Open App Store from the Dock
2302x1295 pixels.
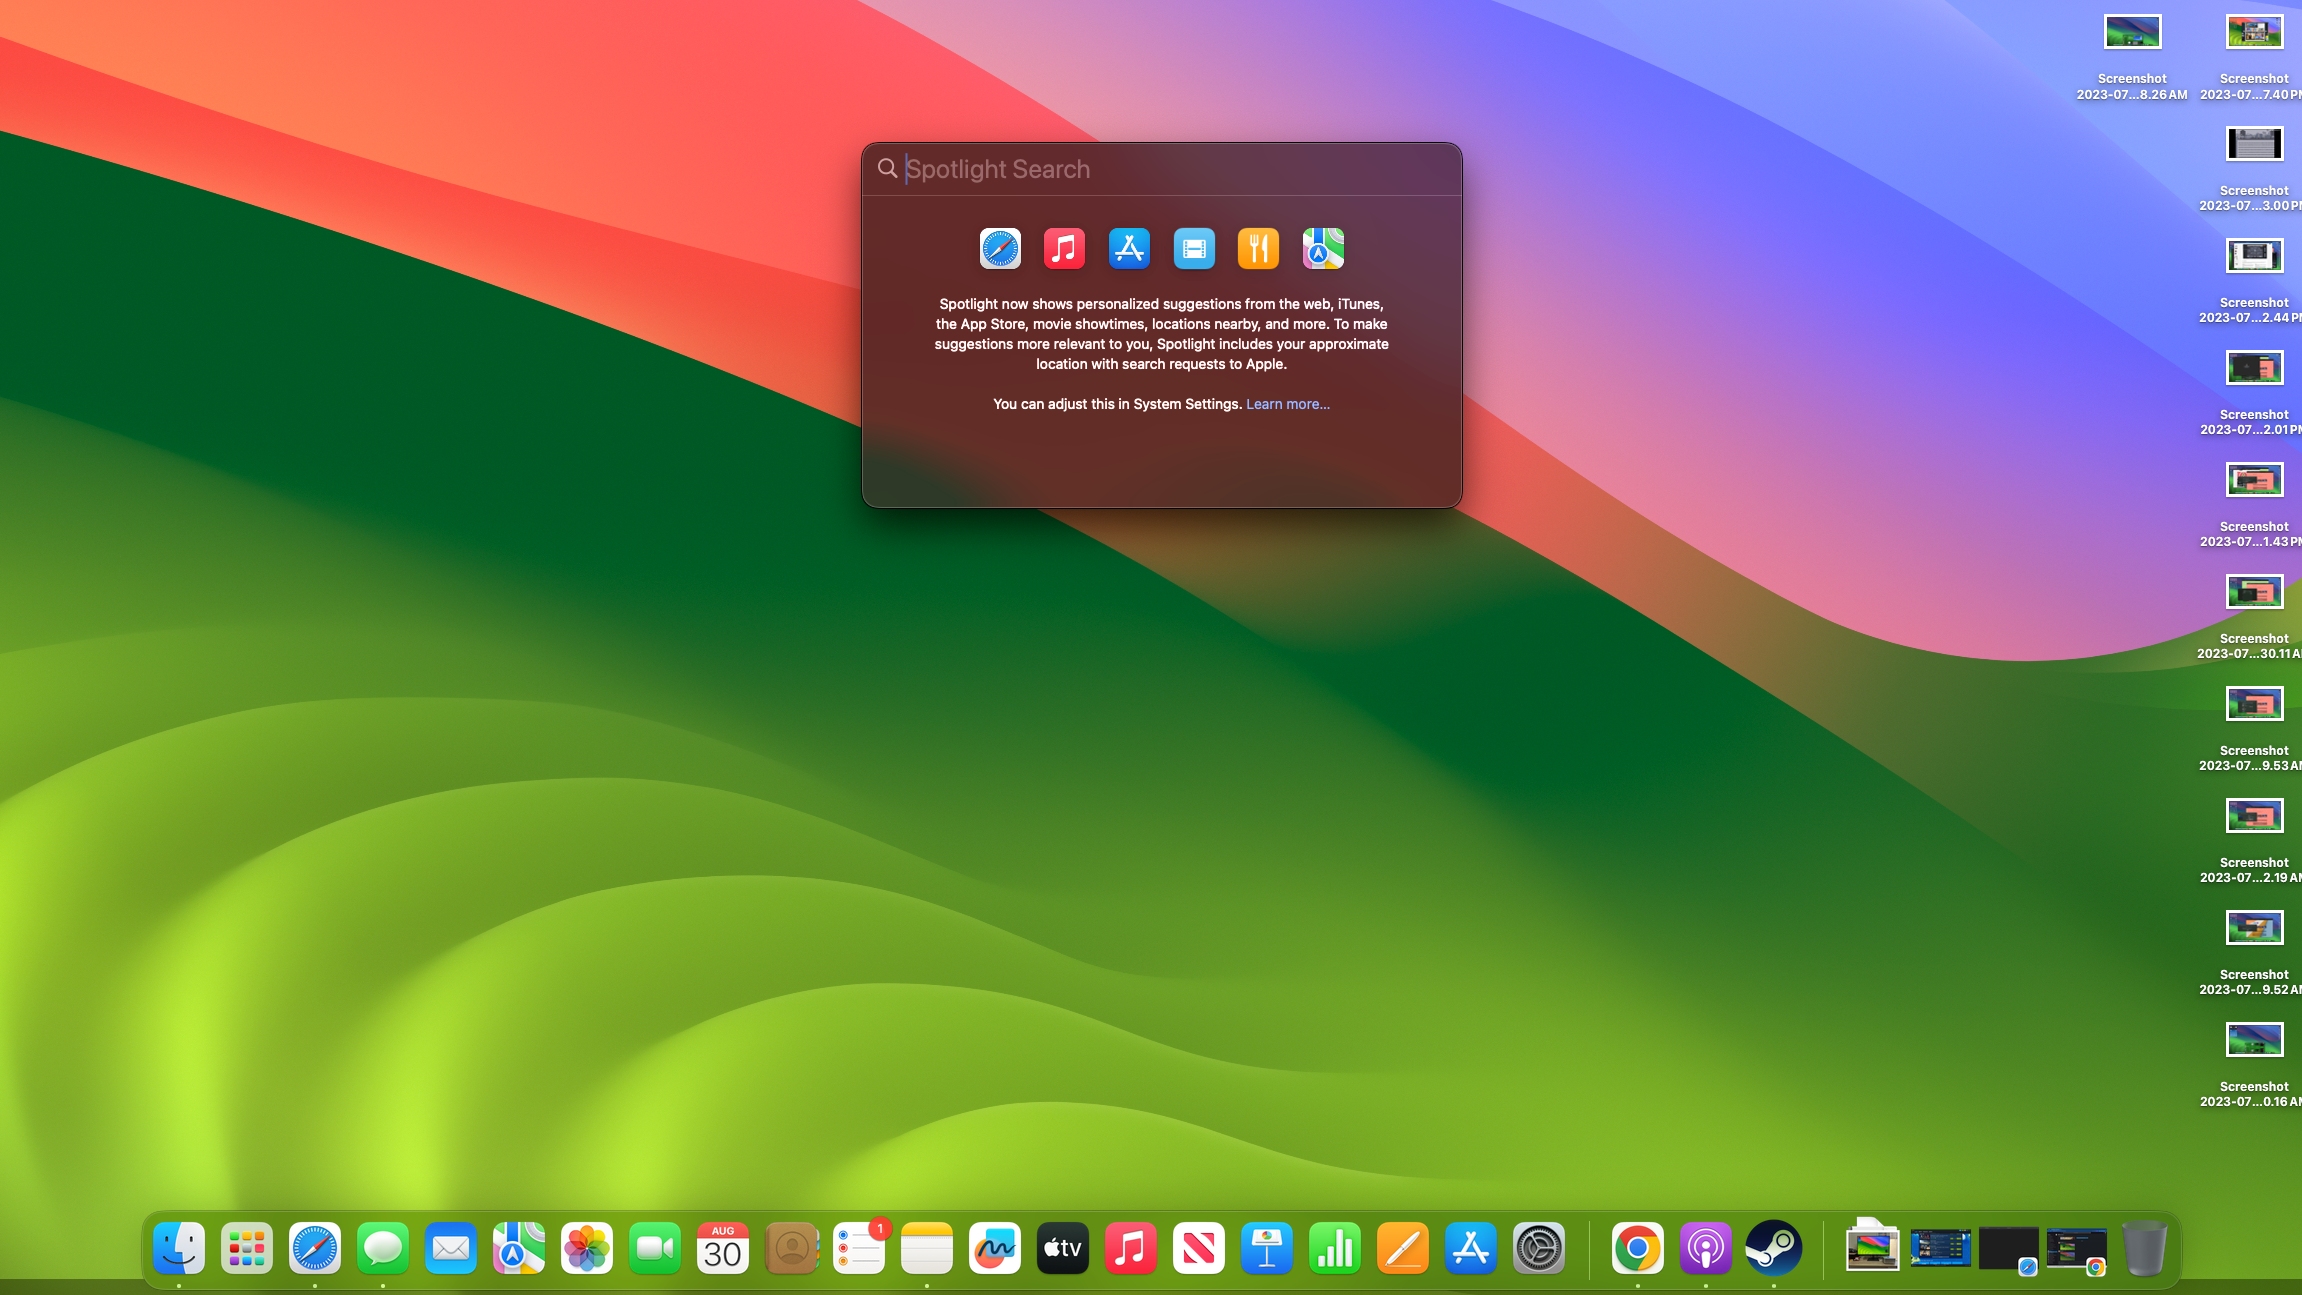pyautogui.click(x=1471, y=1248)
